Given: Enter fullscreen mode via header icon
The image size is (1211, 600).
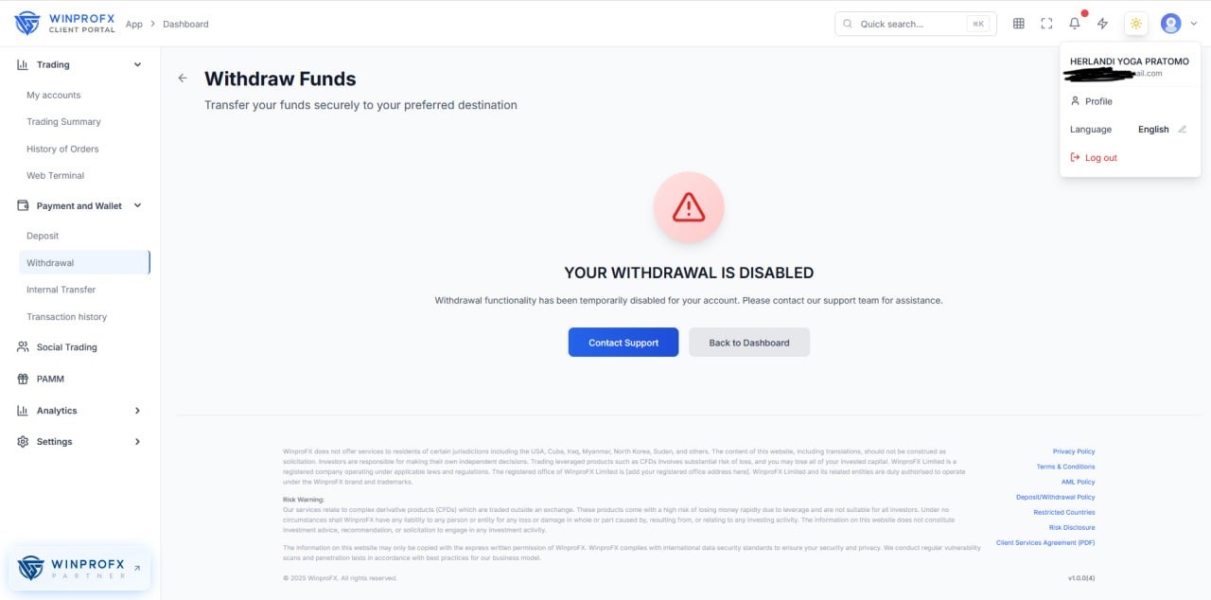Looking at the screenshot, I should (1047, 24).
